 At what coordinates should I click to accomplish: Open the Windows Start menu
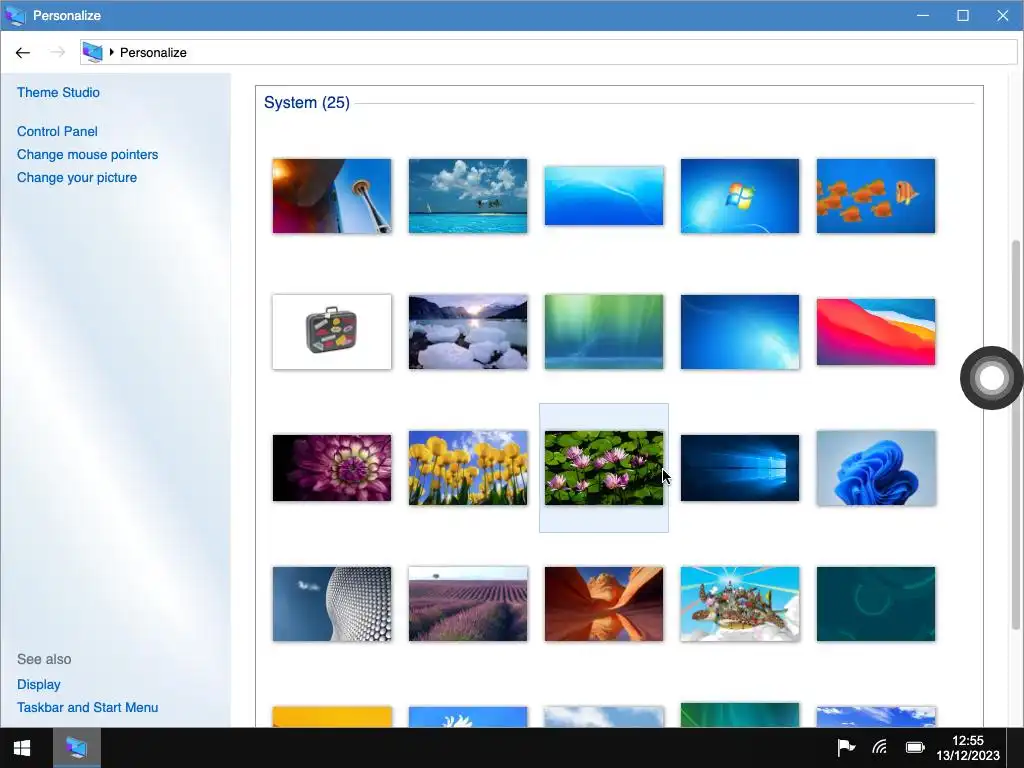[x=22, y=748]
